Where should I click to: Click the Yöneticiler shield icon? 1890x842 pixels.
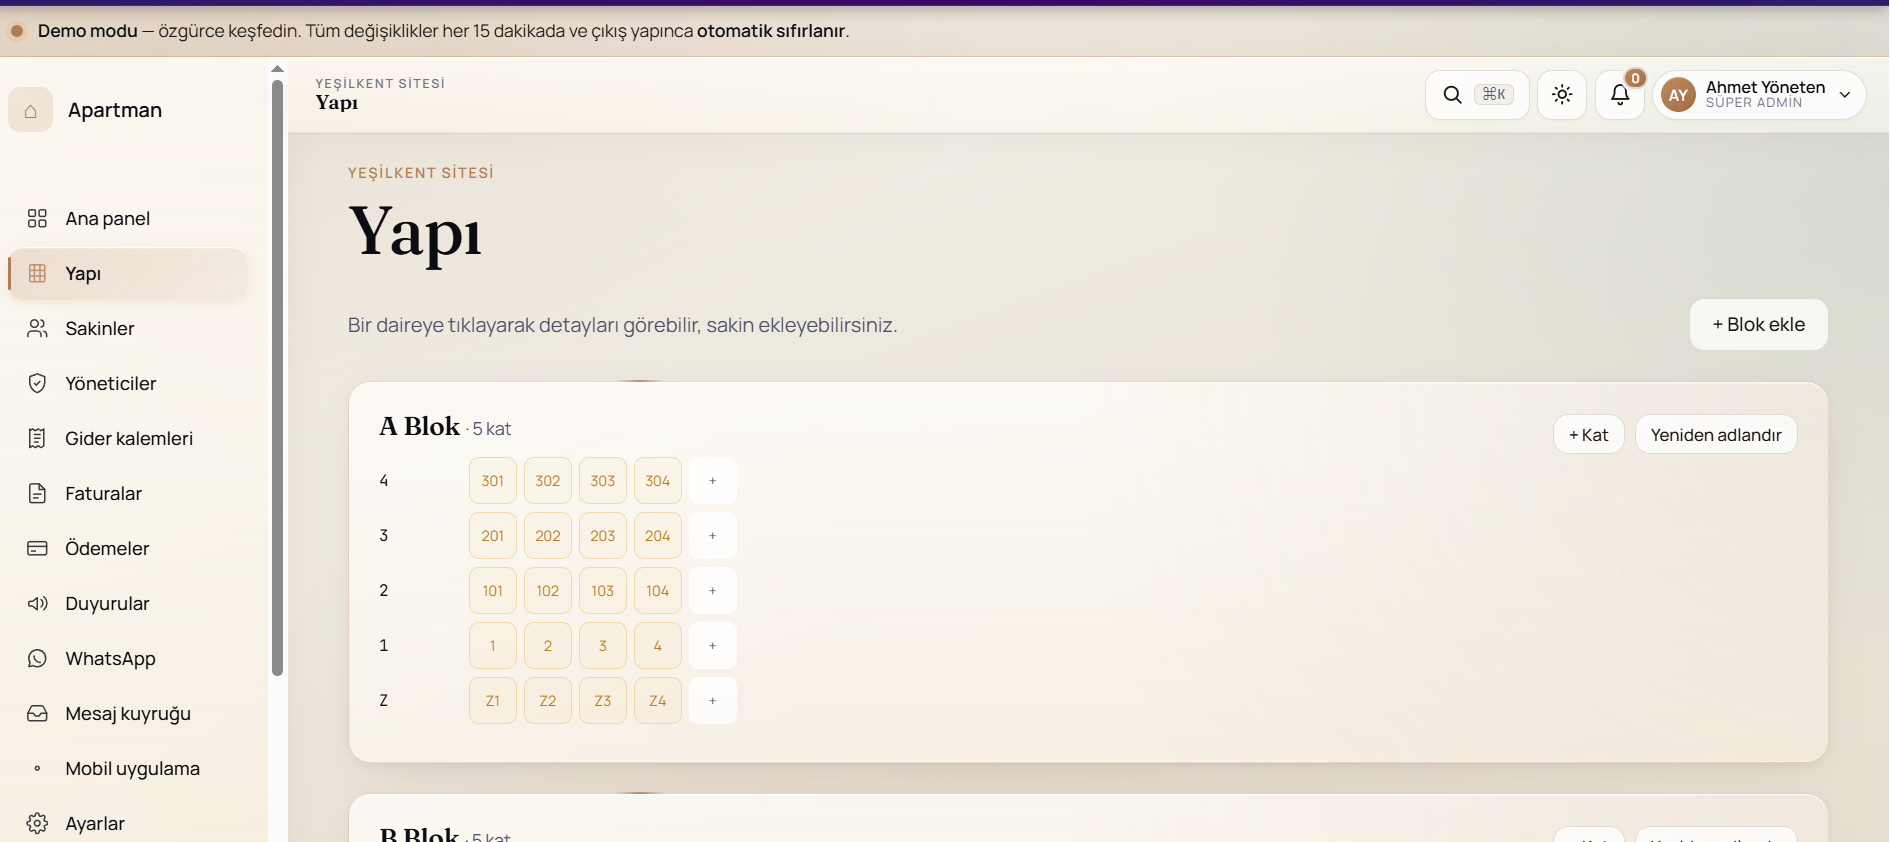(x=37, y=383)
